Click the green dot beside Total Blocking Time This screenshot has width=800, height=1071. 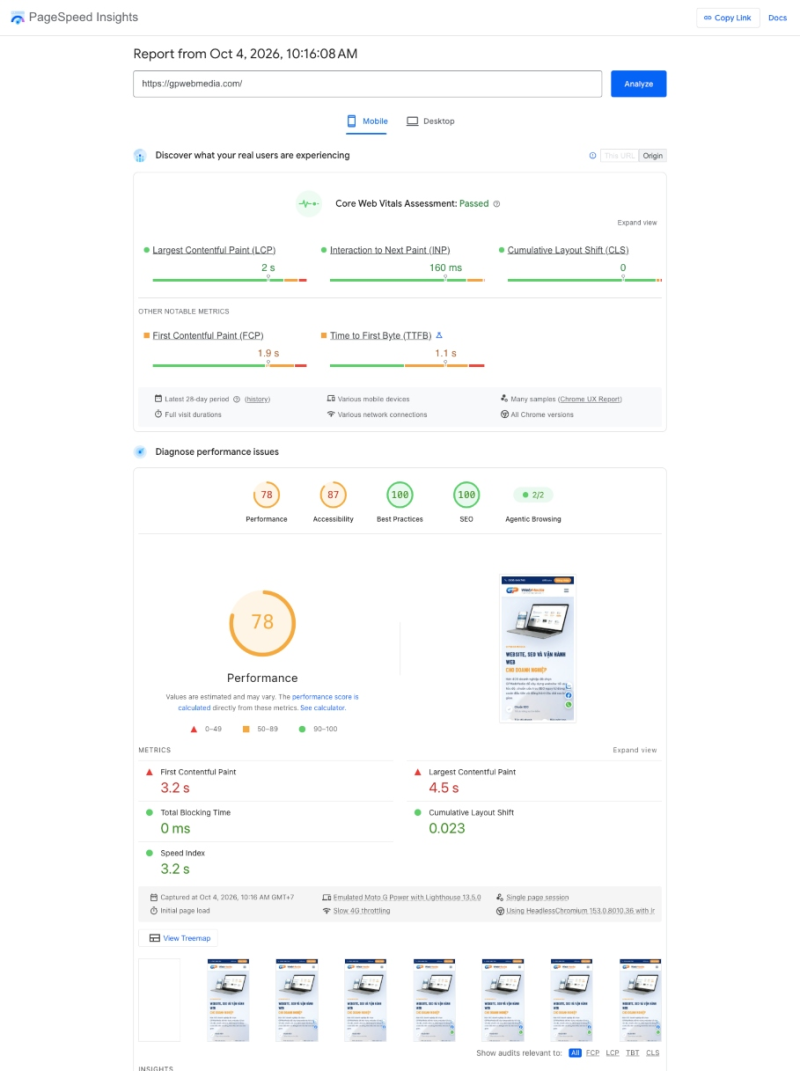tap(150, 813)
